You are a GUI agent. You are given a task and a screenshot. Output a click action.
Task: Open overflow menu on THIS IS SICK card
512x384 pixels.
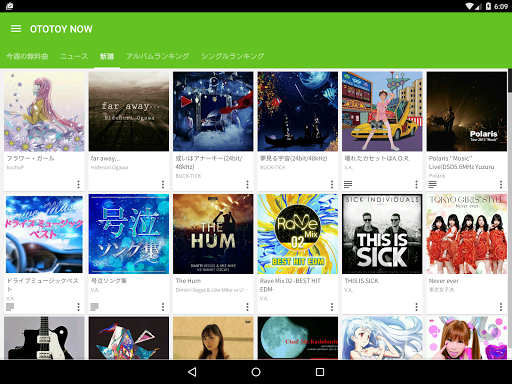(416, 307)
